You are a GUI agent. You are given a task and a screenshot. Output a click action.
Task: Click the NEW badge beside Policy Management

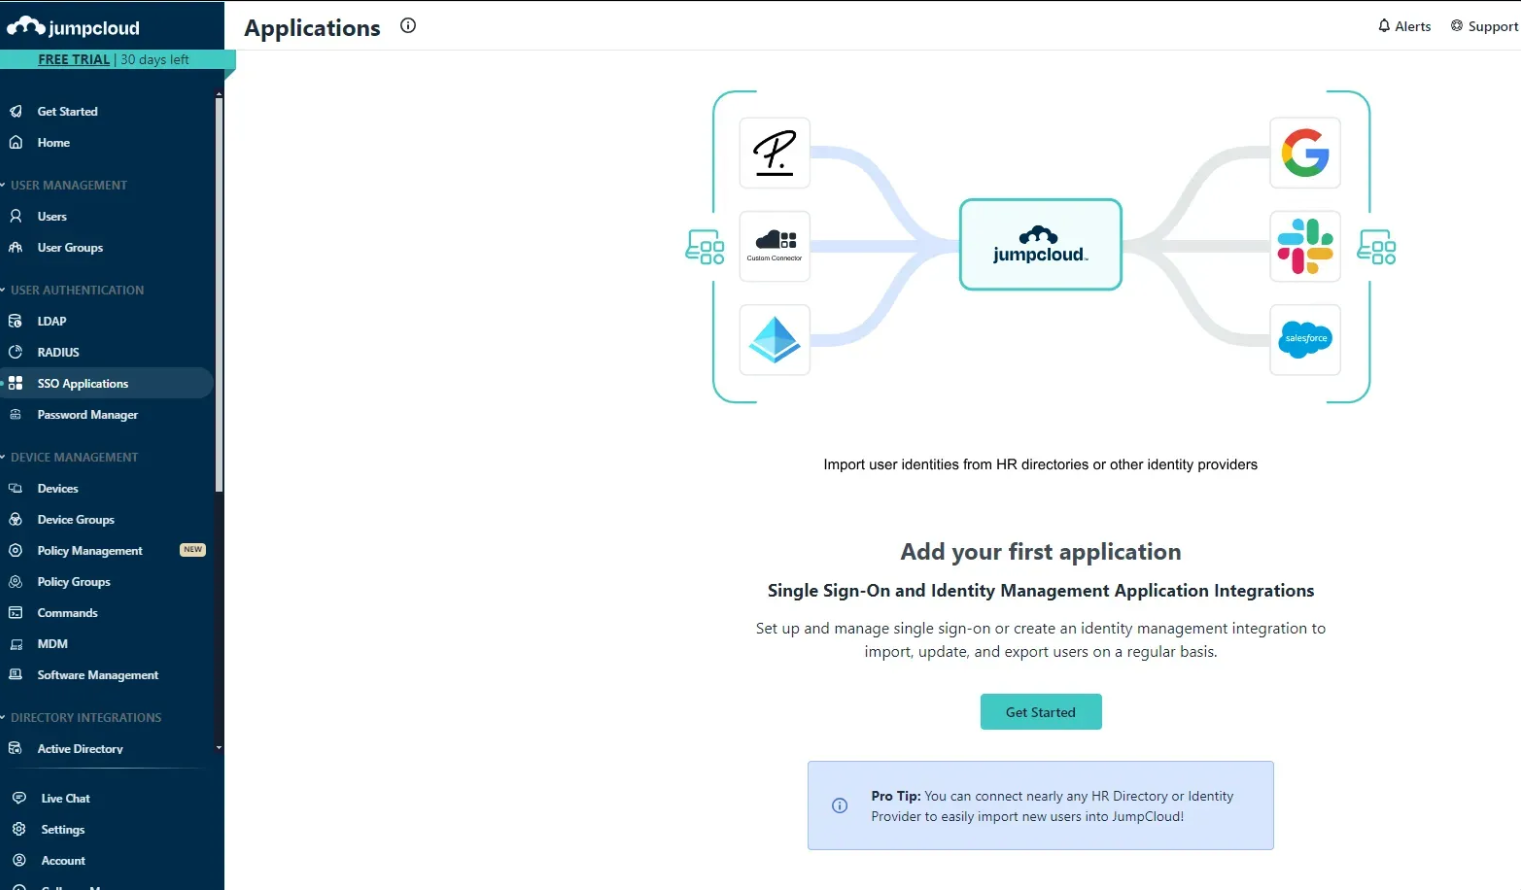coord(193,550)
